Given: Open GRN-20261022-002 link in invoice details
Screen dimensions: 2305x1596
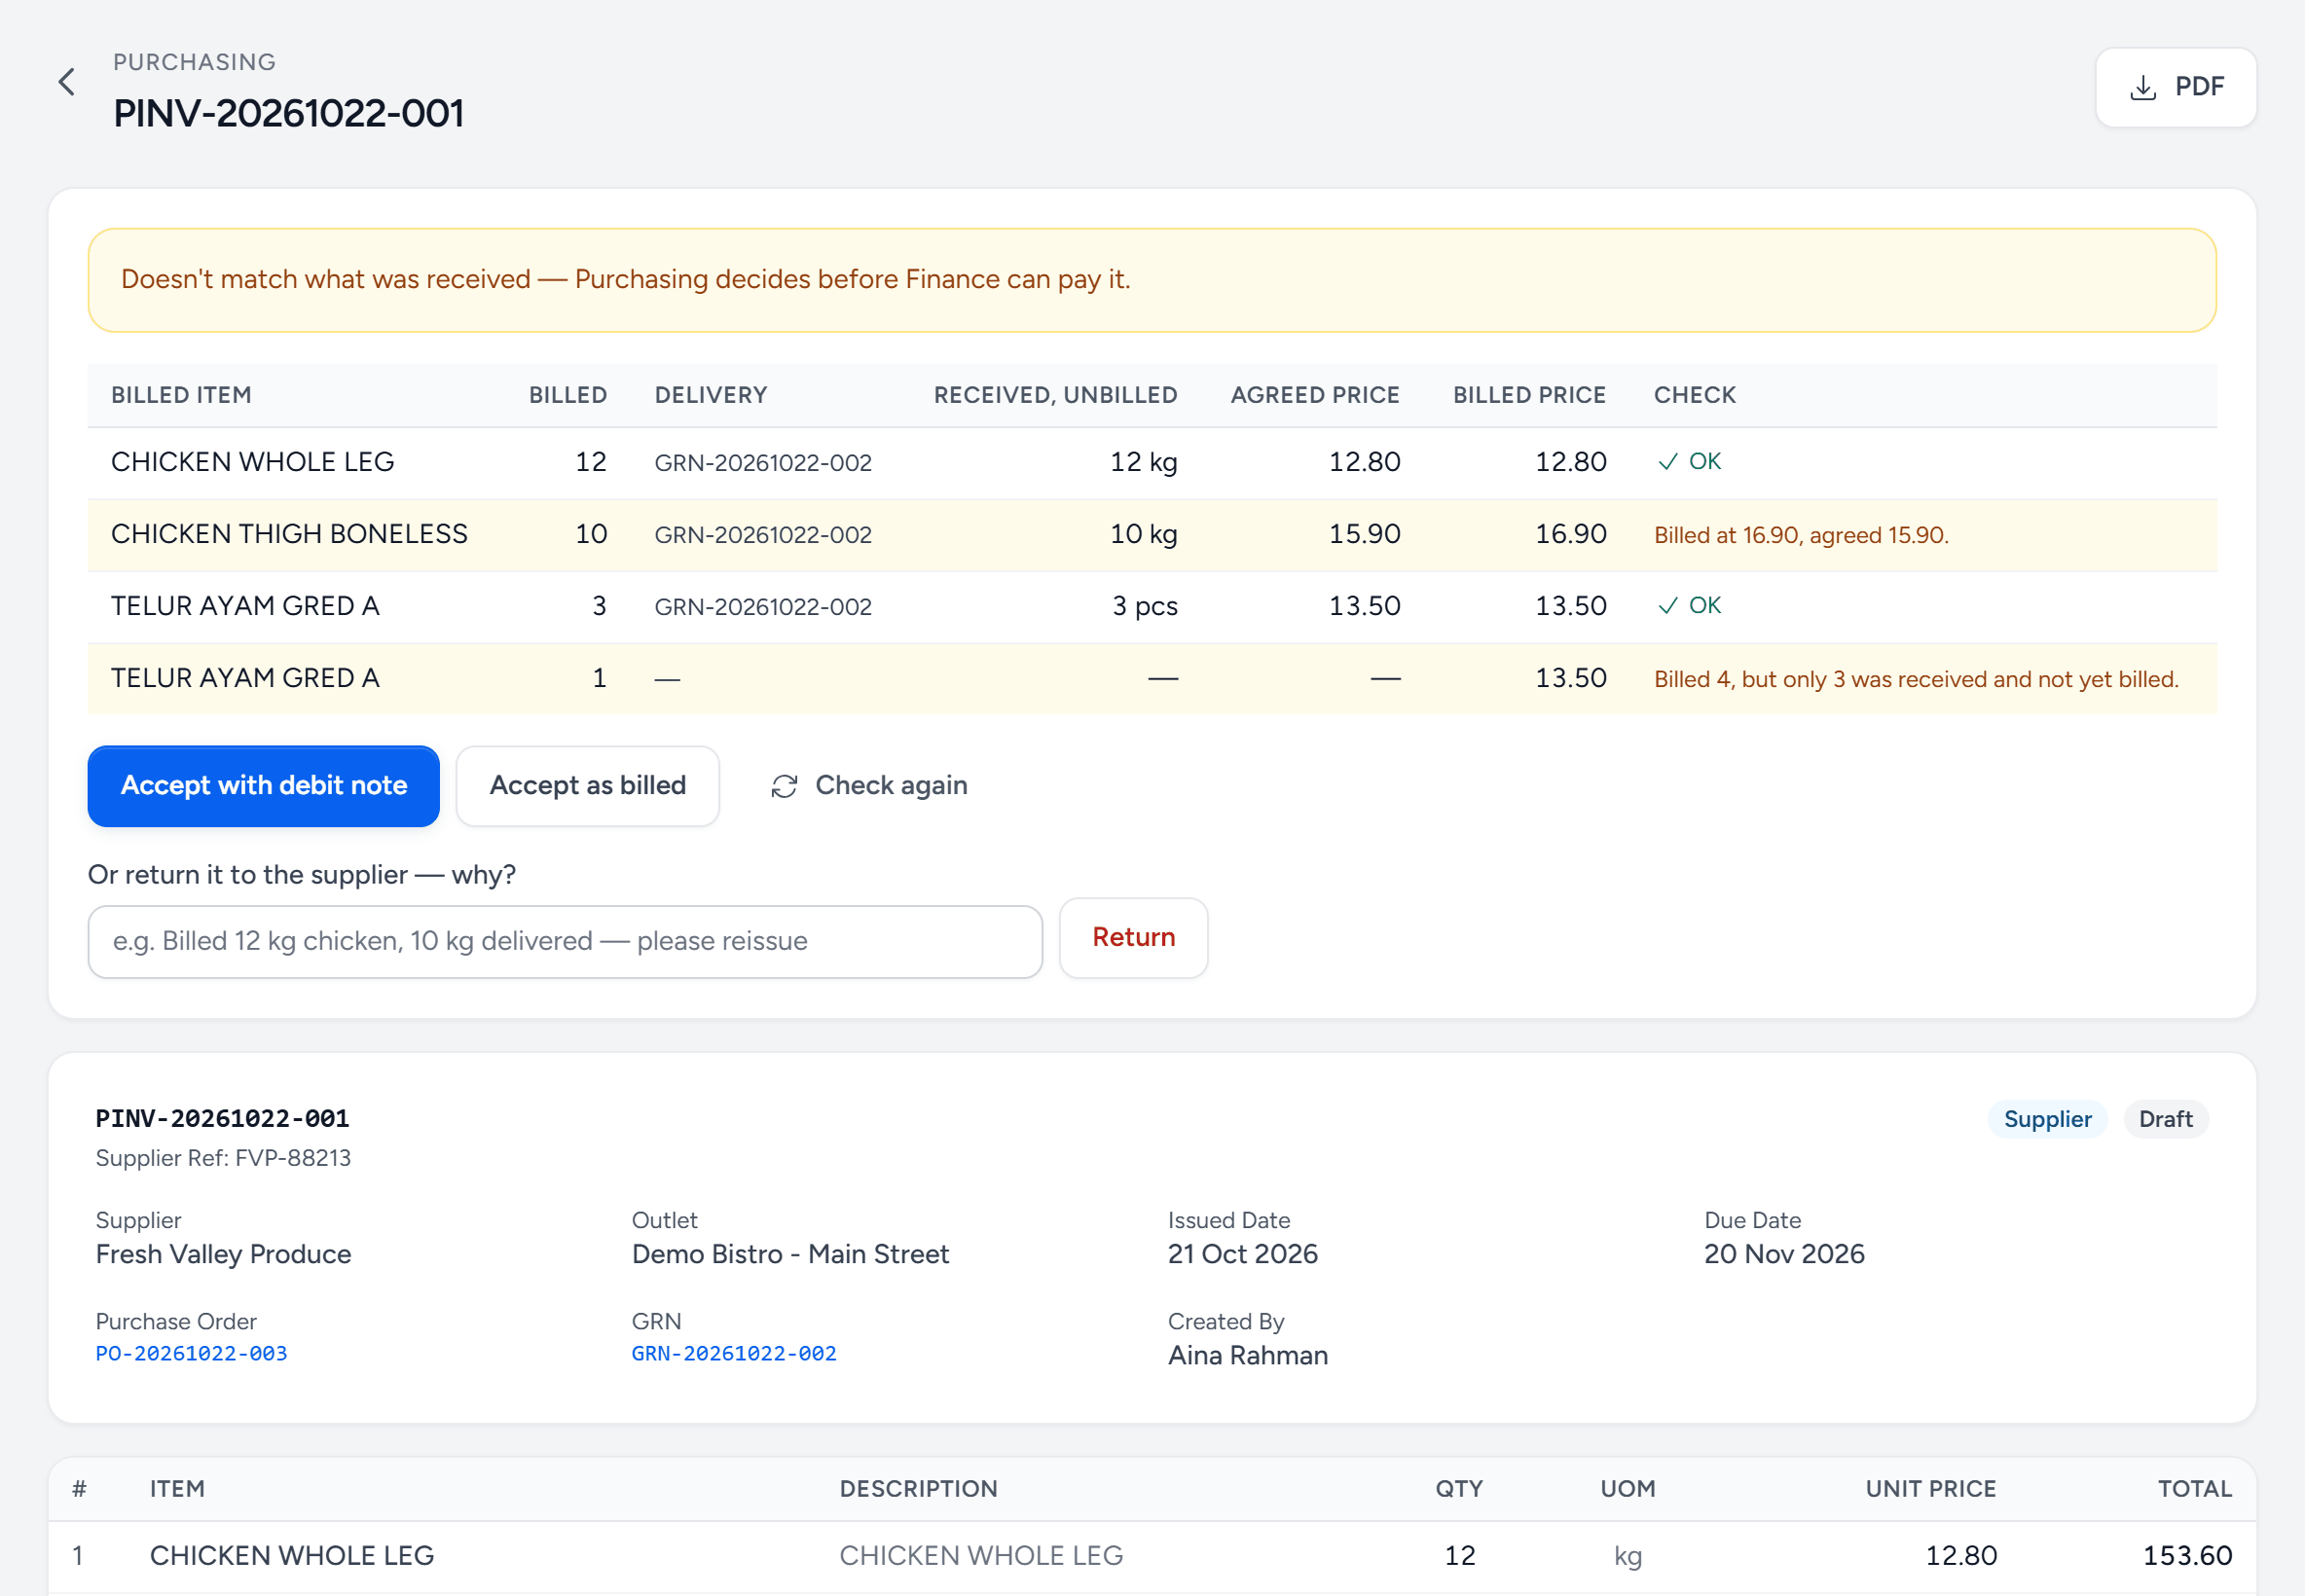Looking at the screenshot, I should [x=734, y=1354].
